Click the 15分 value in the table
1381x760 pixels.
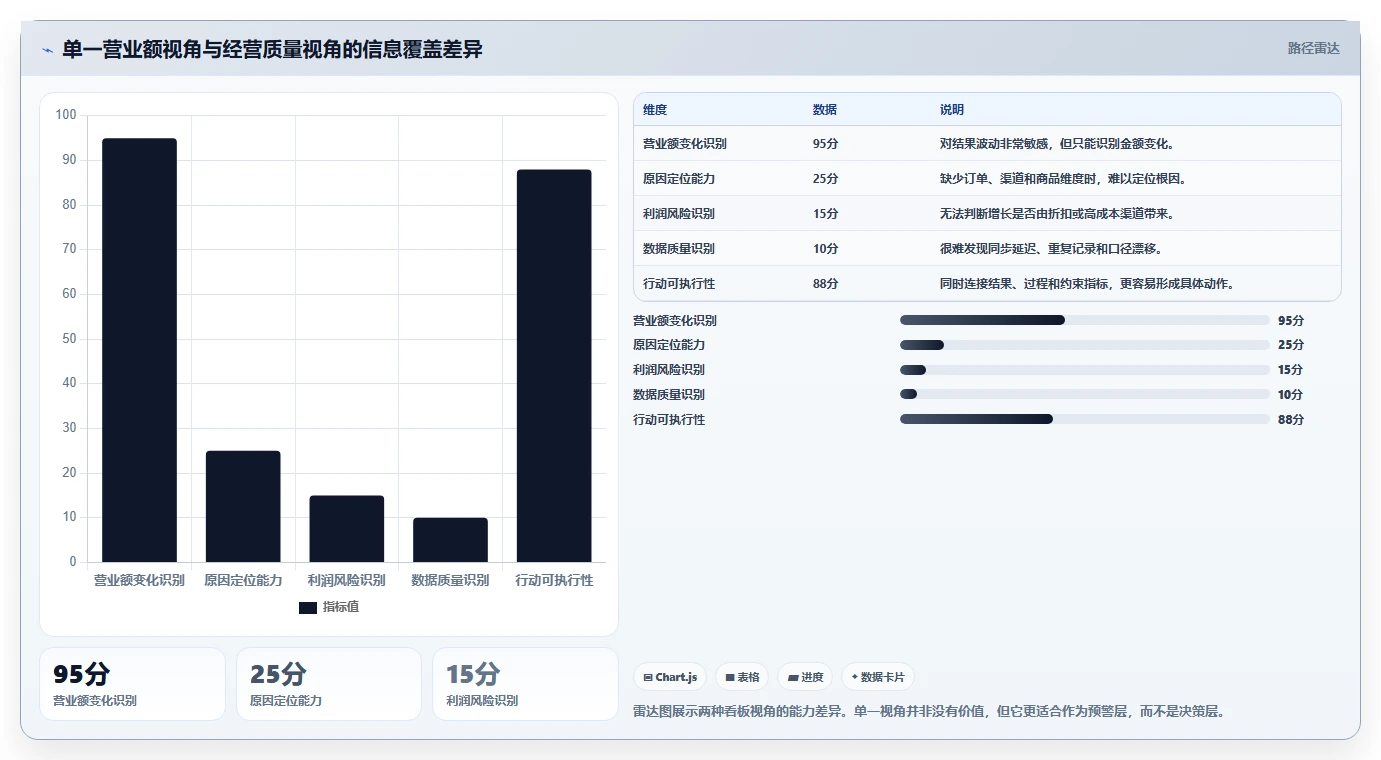(x=825, y=214)
